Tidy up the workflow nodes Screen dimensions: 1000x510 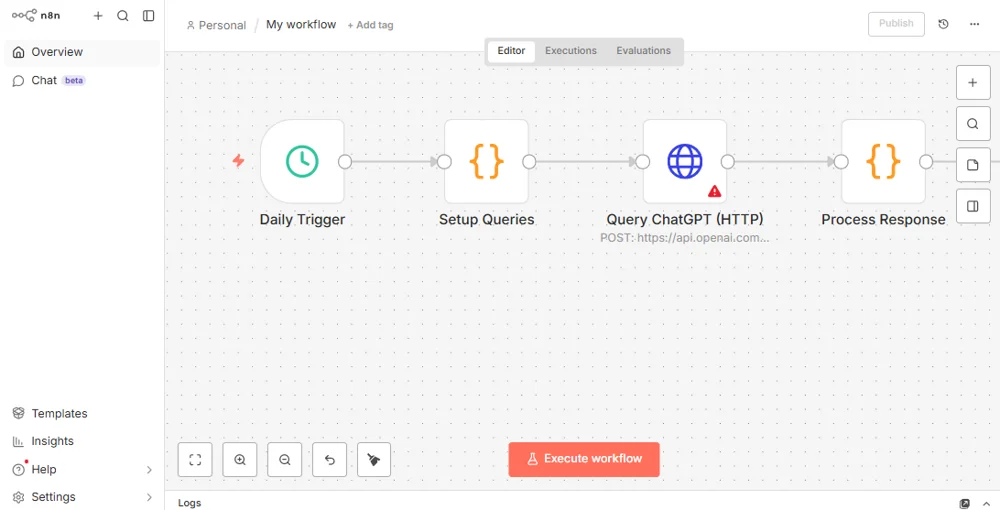pyautogui.click(x=374, y=460)
